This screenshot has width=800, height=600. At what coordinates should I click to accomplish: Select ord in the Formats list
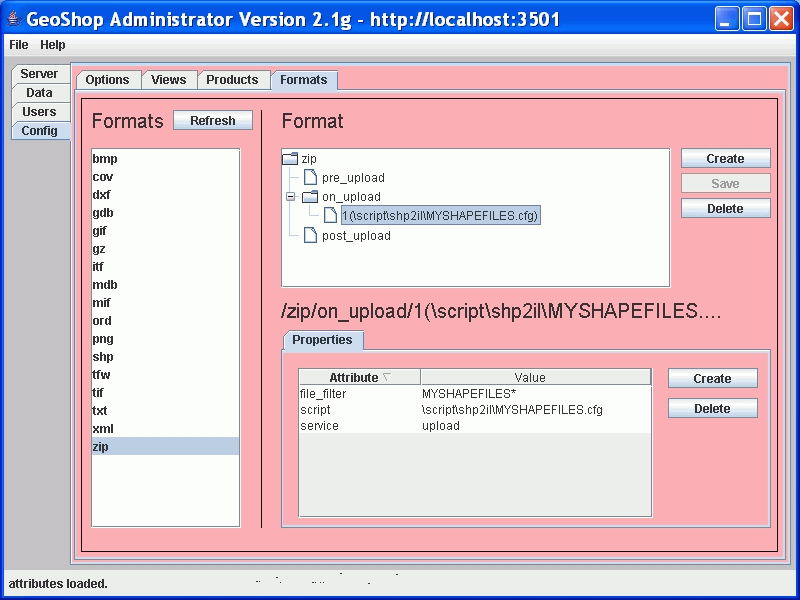165,321
